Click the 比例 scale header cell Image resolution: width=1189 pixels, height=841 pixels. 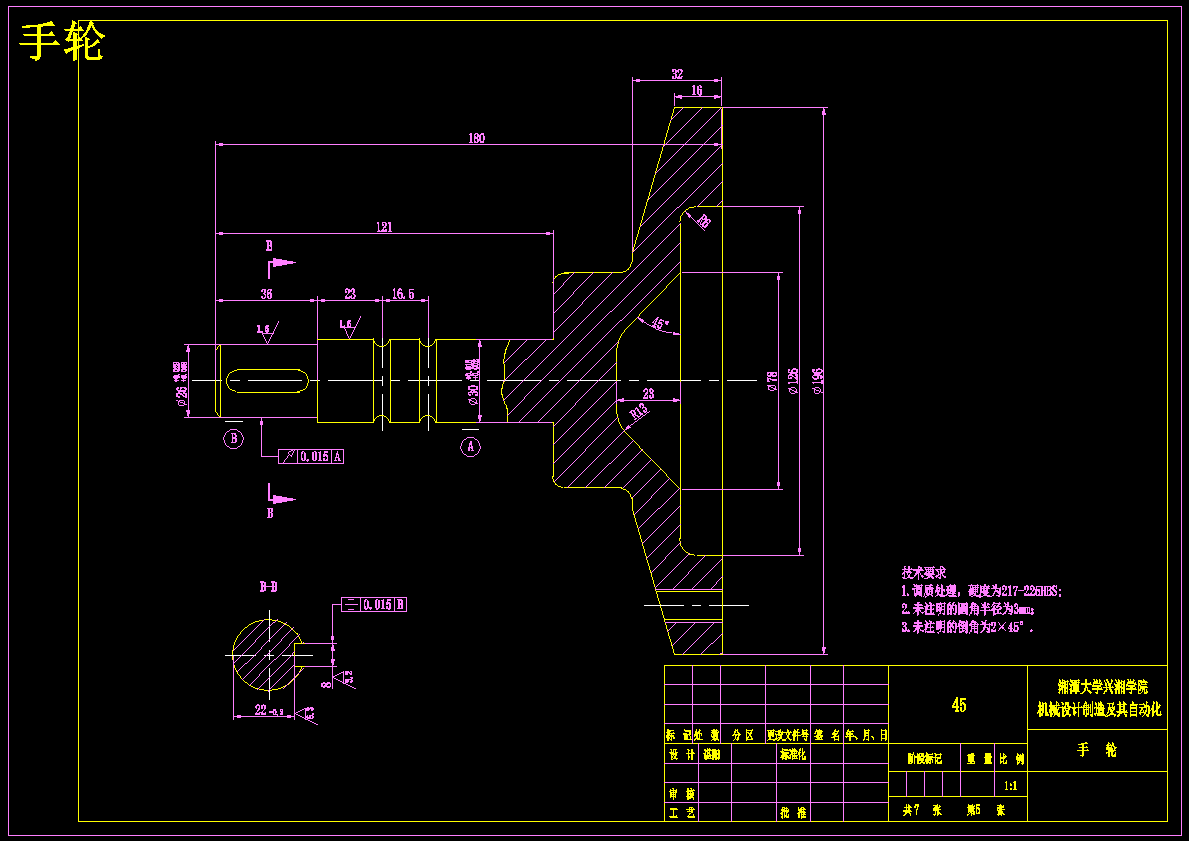coord(1011,758)
